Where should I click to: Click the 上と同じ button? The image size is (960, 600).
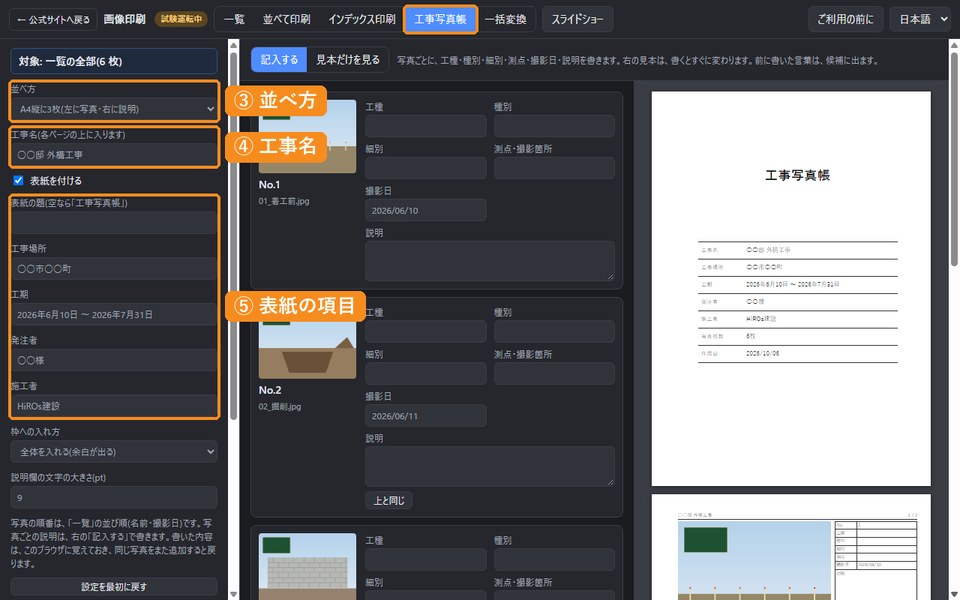click(389, 501)
